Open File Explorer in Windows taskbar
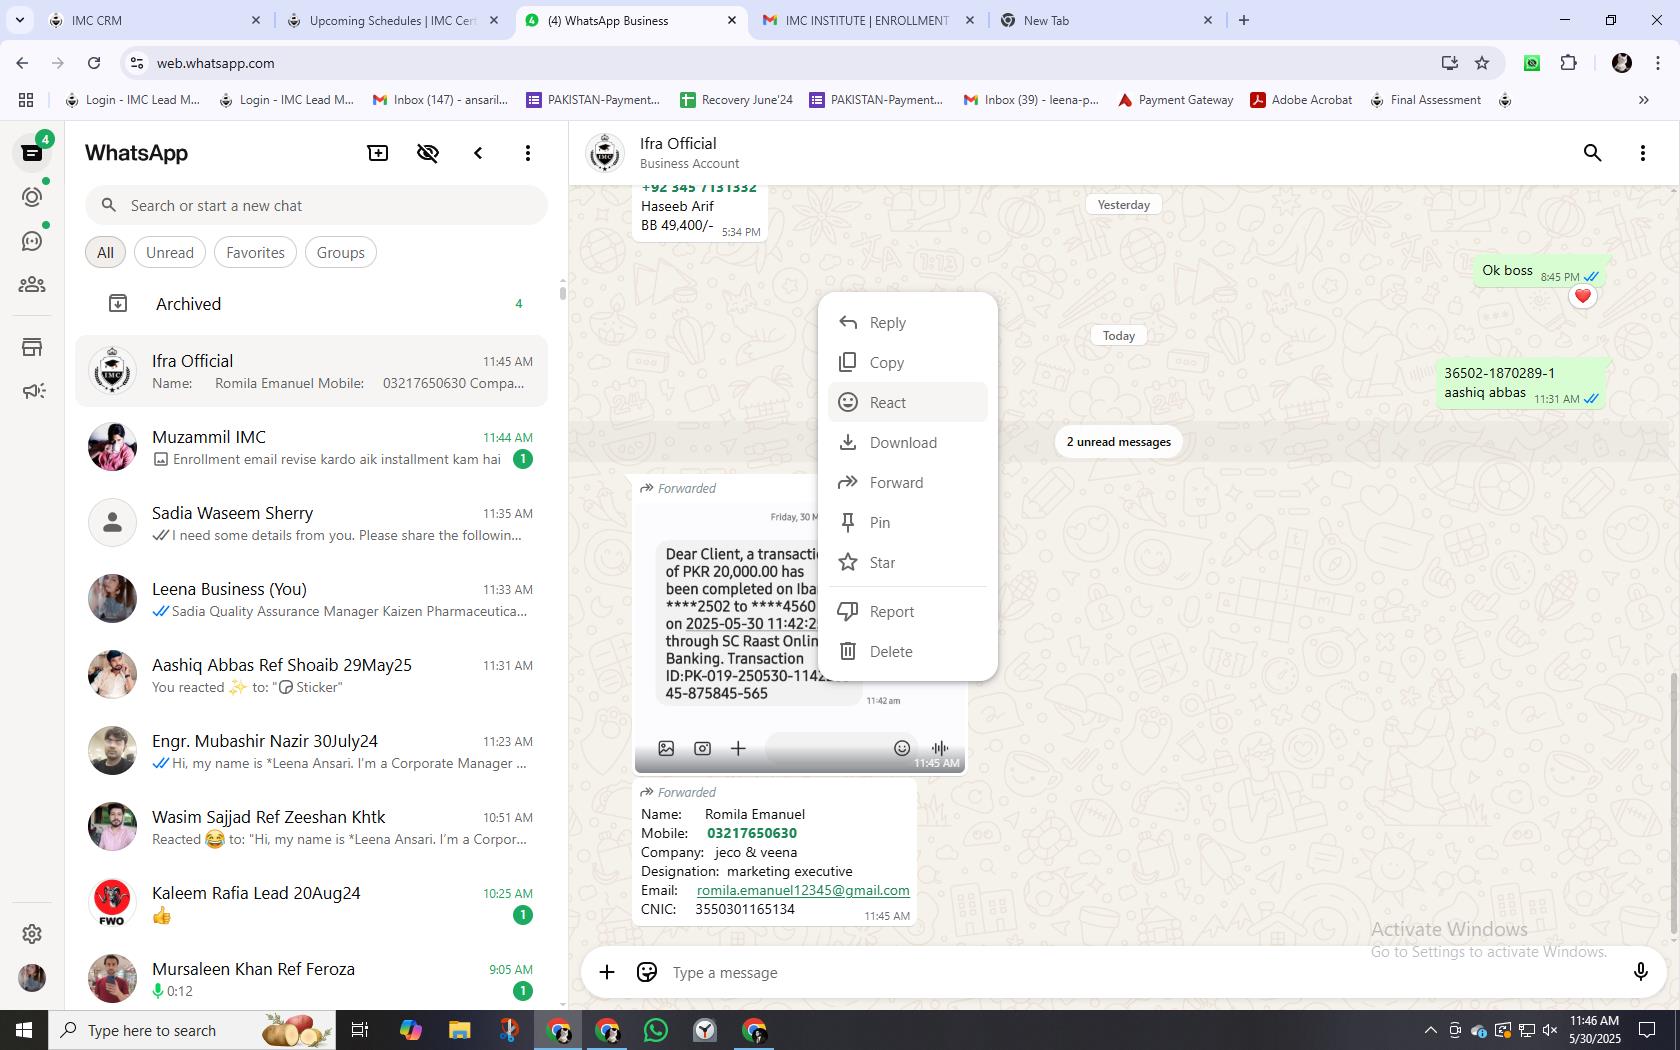Viewport: 1680px width, 1050px height. coord(459,1030)
